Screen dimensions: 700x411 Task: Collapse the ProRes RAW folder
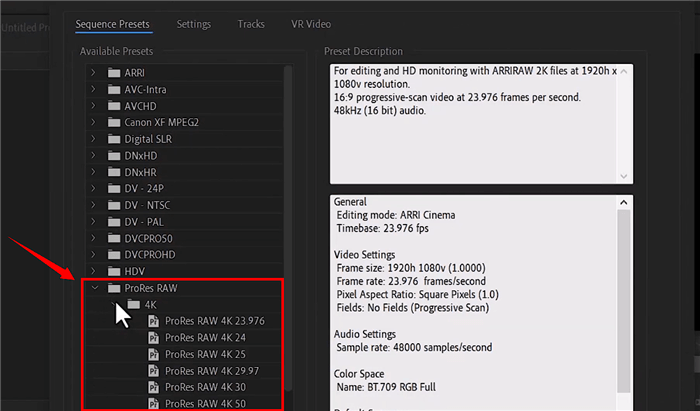(93, 288)
